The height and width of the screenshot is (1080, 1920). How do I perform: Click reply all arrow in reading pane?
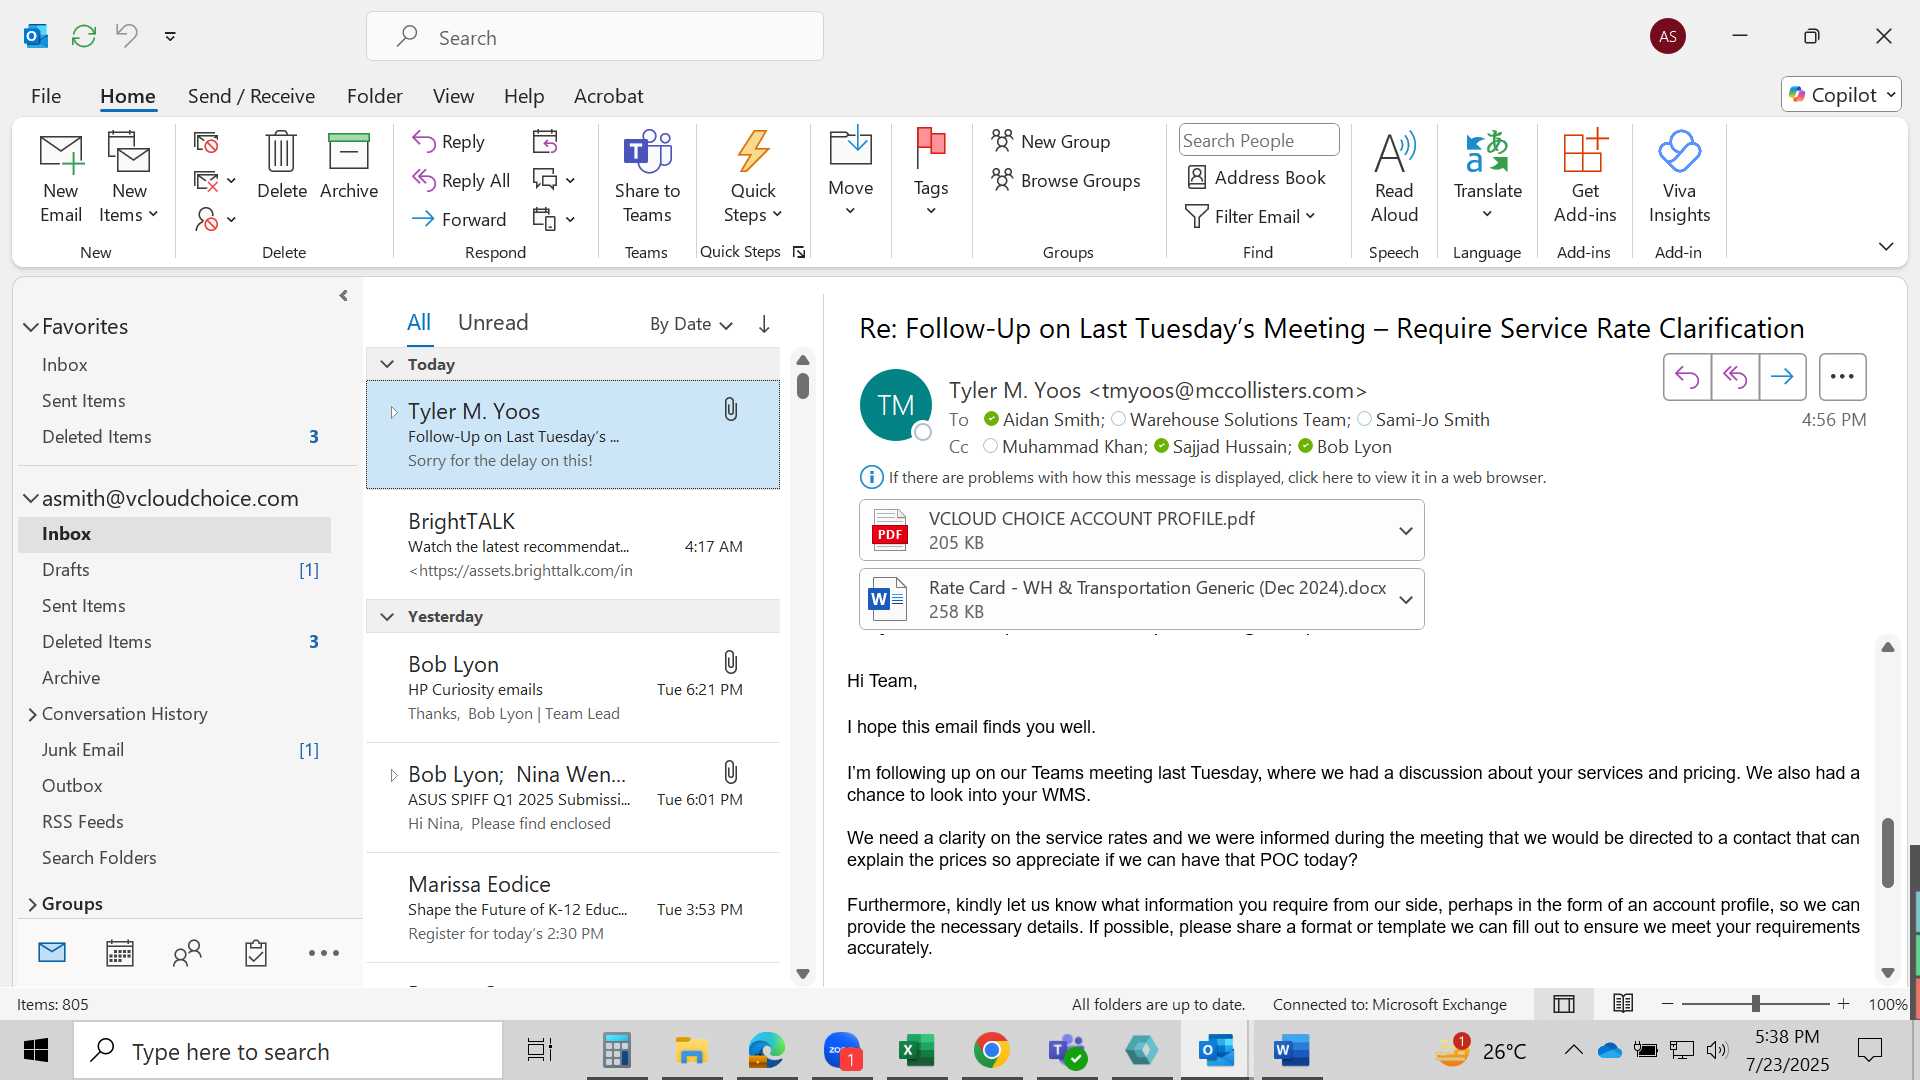pyautogui.click(x=1735, y=377)
